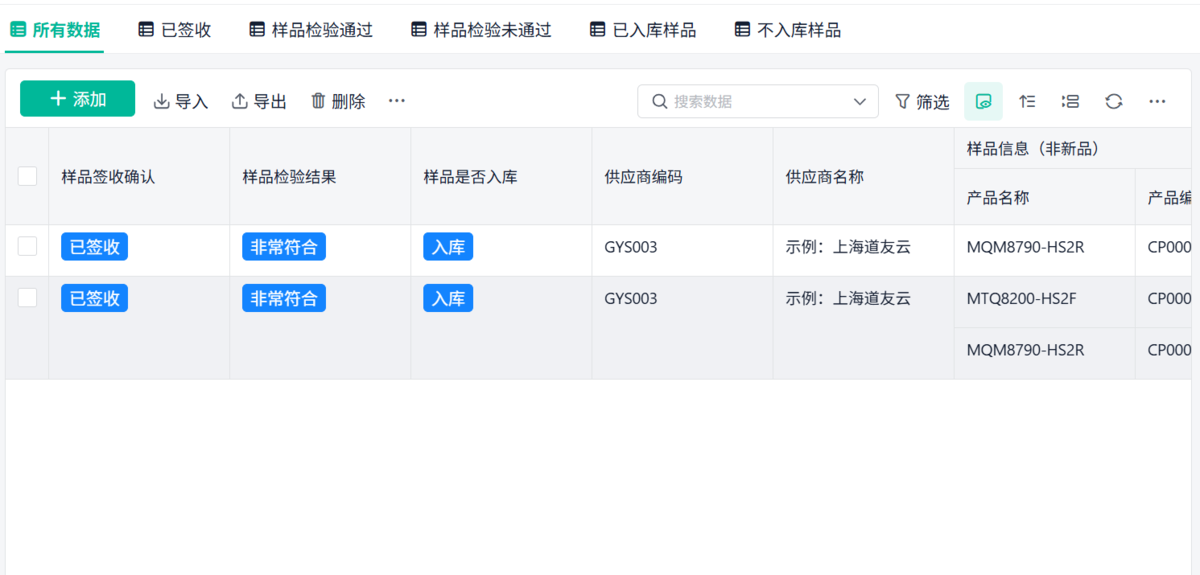Click the sort icon with up arrow
The image size is (1200, 575).
pos(1027,101)
